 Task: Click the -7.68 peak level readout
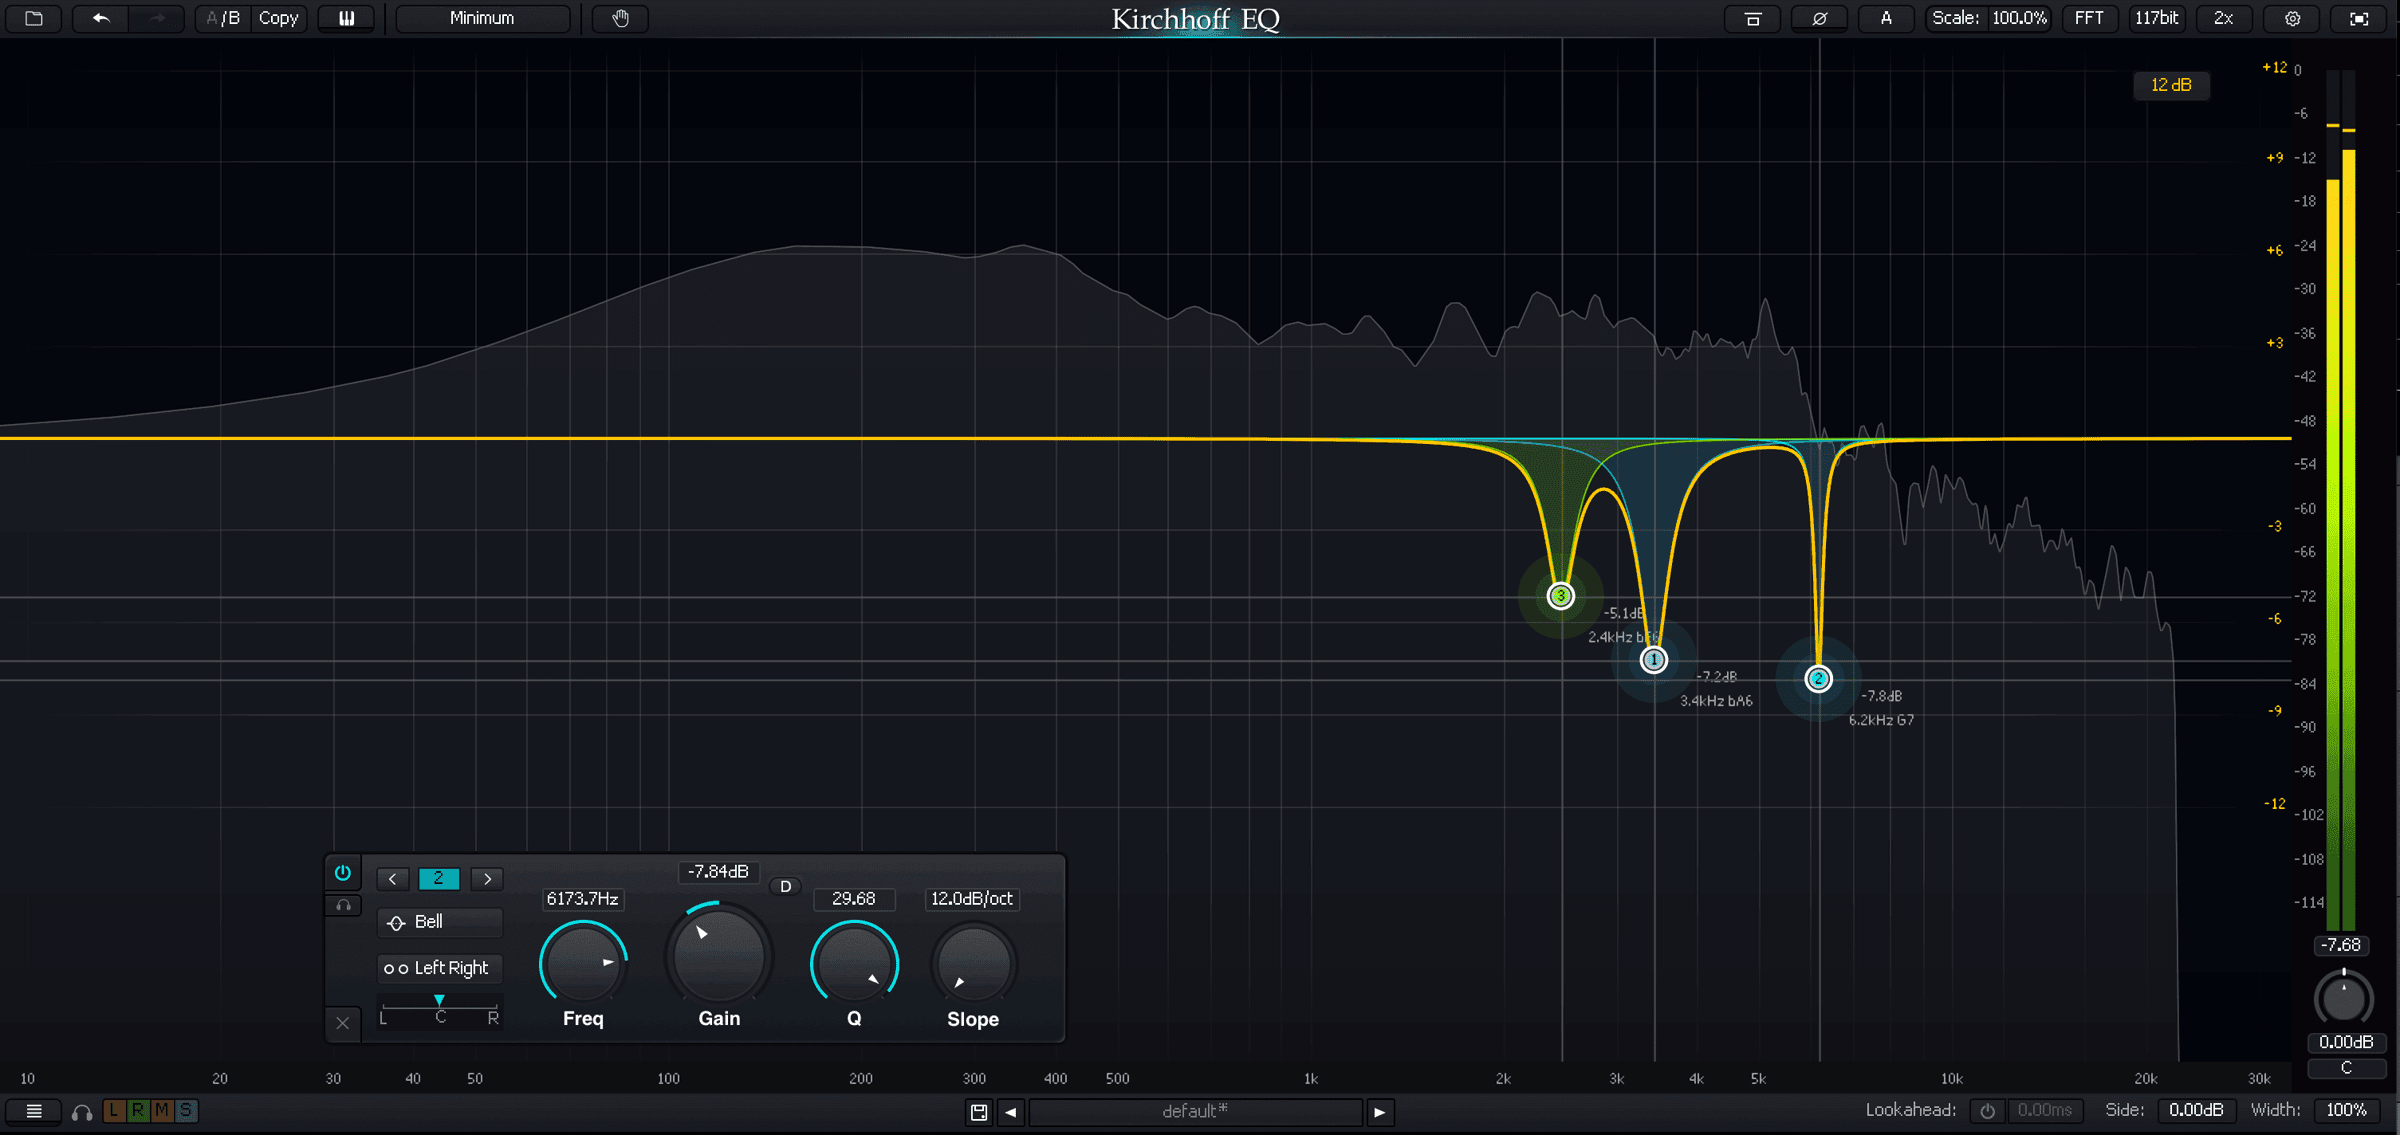(x=2341, y=945)
